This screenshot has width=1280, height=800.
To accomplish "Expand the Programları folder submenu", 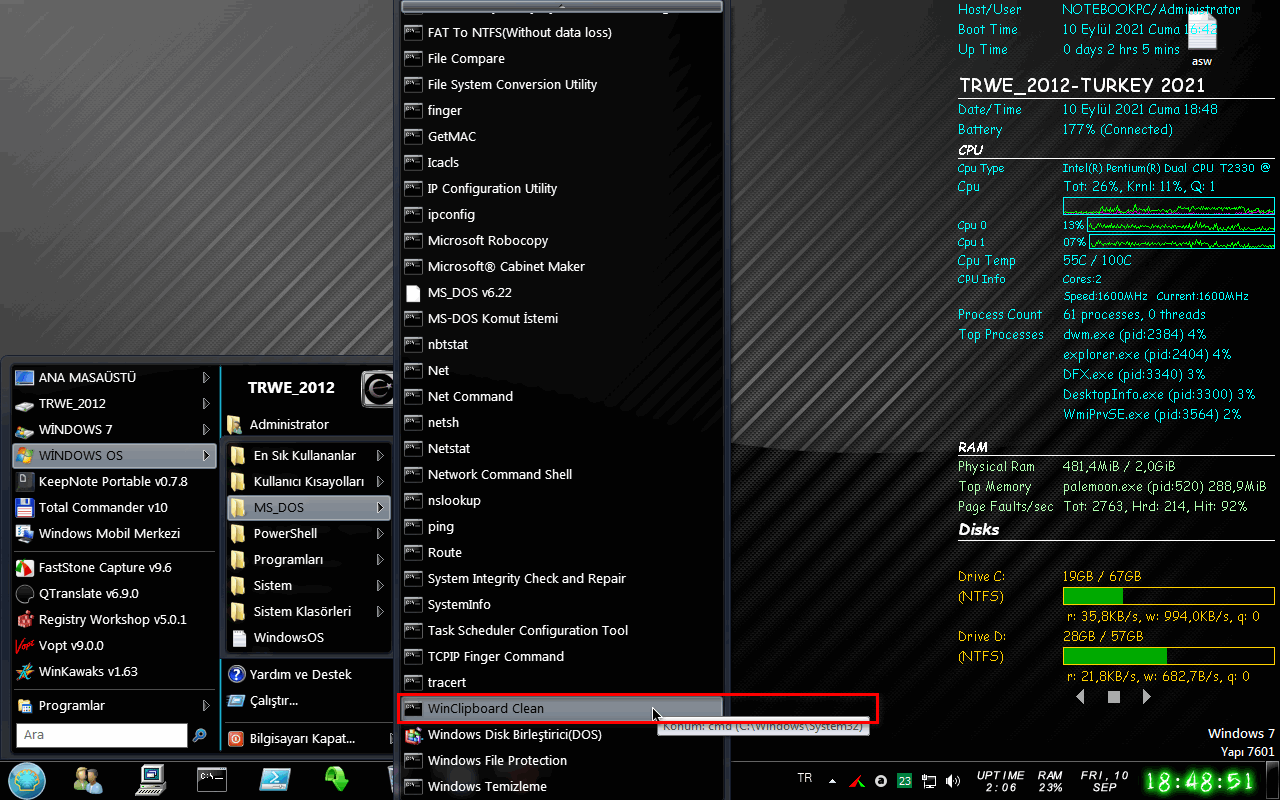I will 308,559.
